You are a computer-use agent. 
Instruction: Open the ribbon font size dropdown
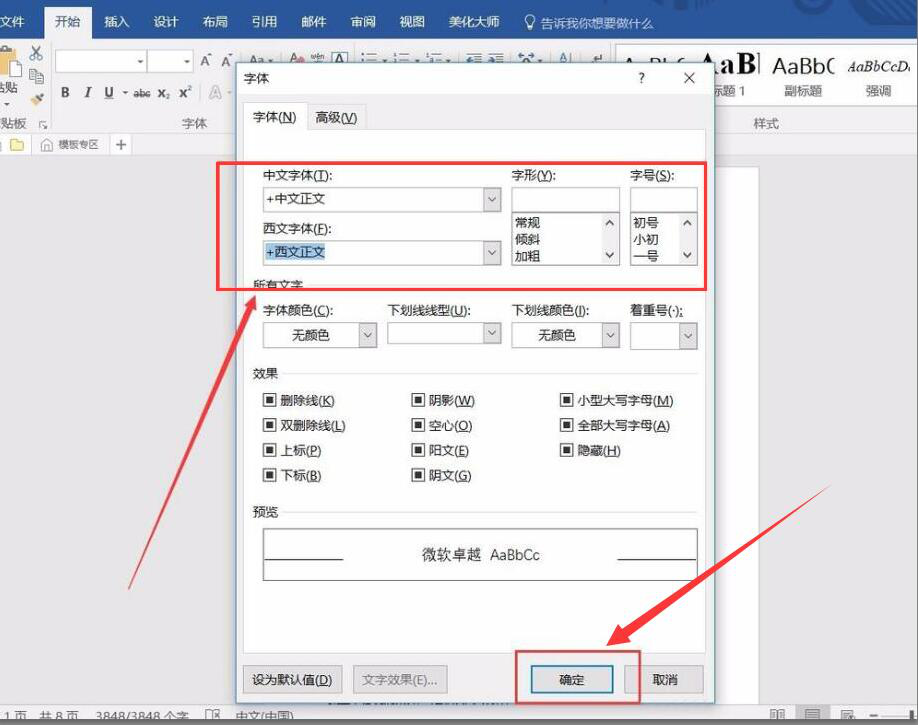coord(187,61)
